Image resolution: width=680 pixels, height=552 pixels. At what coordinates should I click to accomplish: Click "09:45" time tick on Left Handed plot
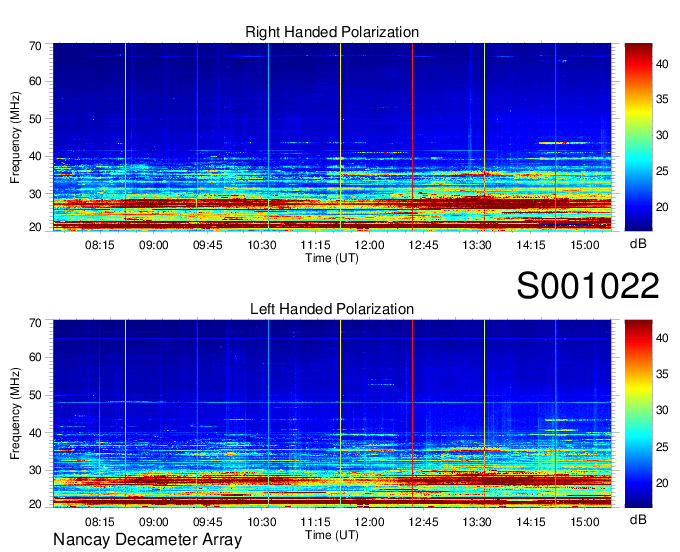click(x=208, y=522)
